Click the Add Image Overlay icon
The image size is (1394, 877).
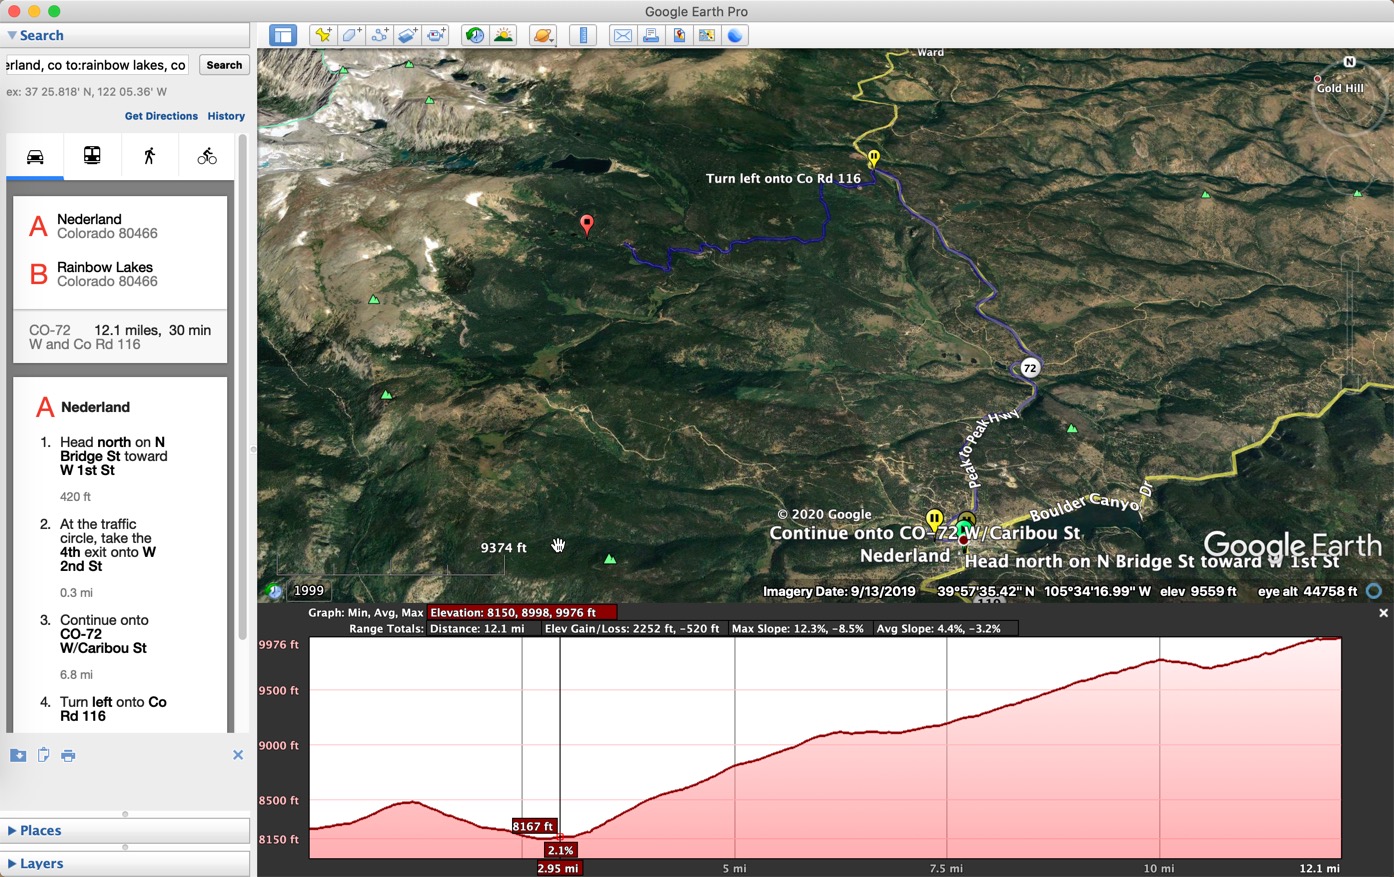(407, 35)
